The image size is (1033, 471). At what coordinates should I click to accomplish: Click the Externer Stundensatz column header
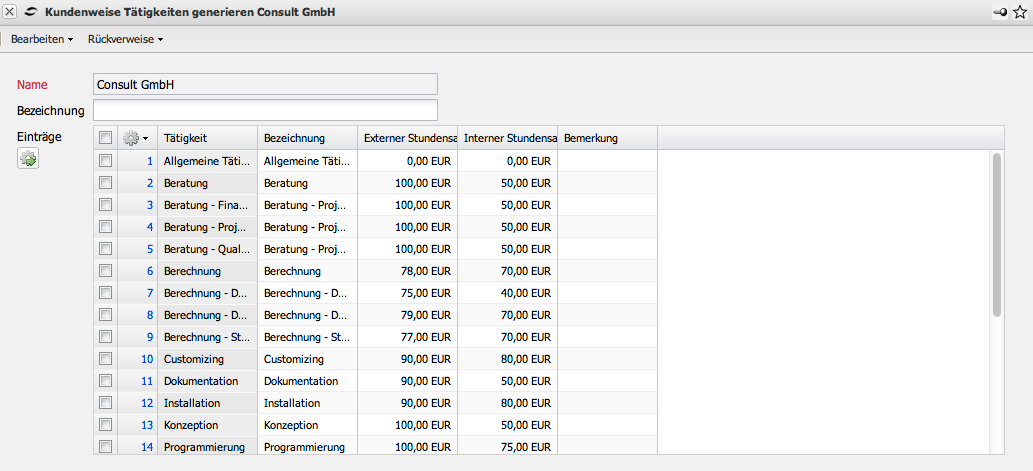click(408, 138)
